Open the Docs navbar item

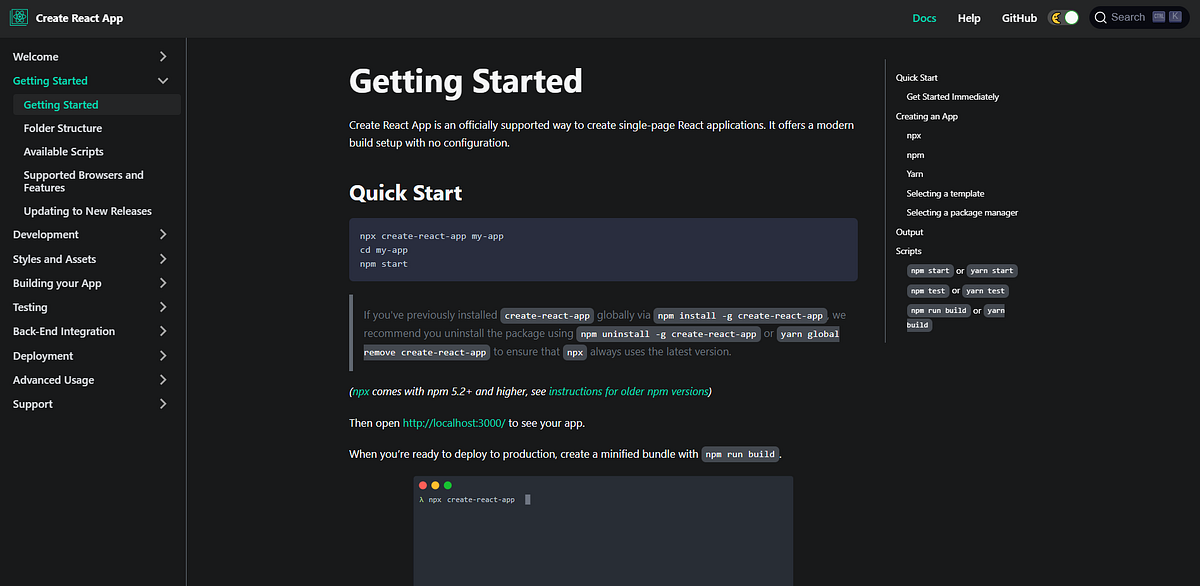(924, 17)
